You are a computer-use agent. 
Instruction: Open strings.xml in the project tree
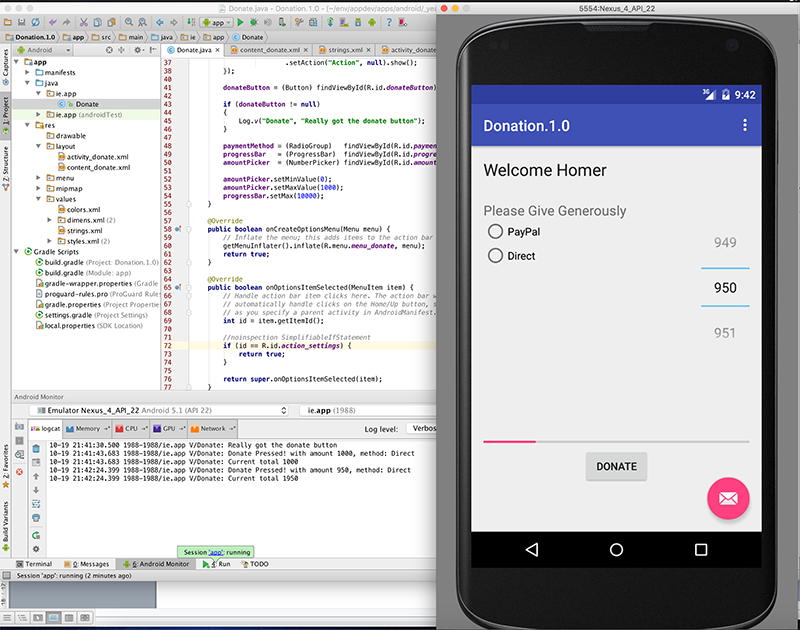click(x=83, y=230)
